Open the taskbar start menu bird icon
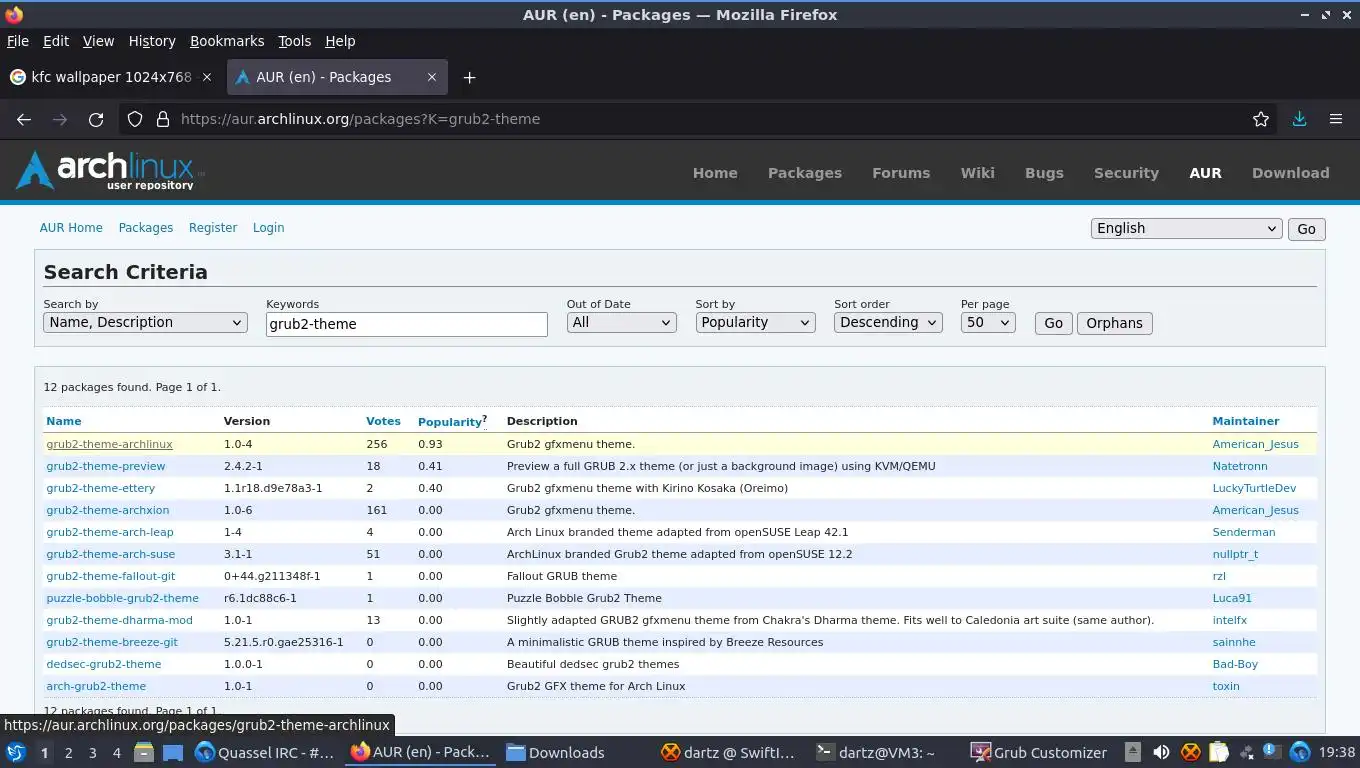 pos(15,753)
